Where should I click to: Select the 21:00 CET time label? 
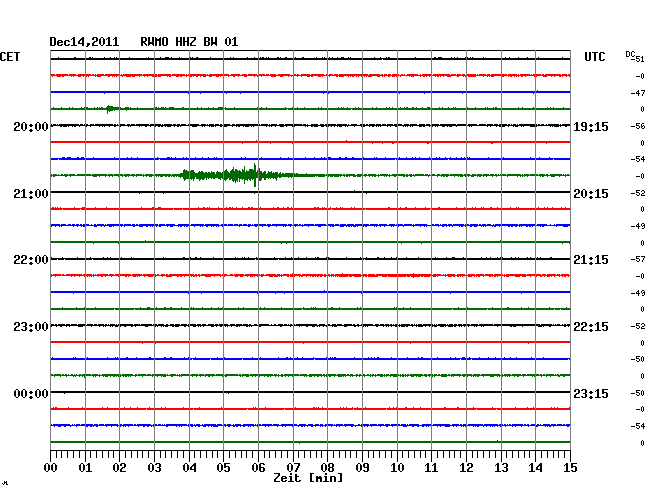[31, 194]
